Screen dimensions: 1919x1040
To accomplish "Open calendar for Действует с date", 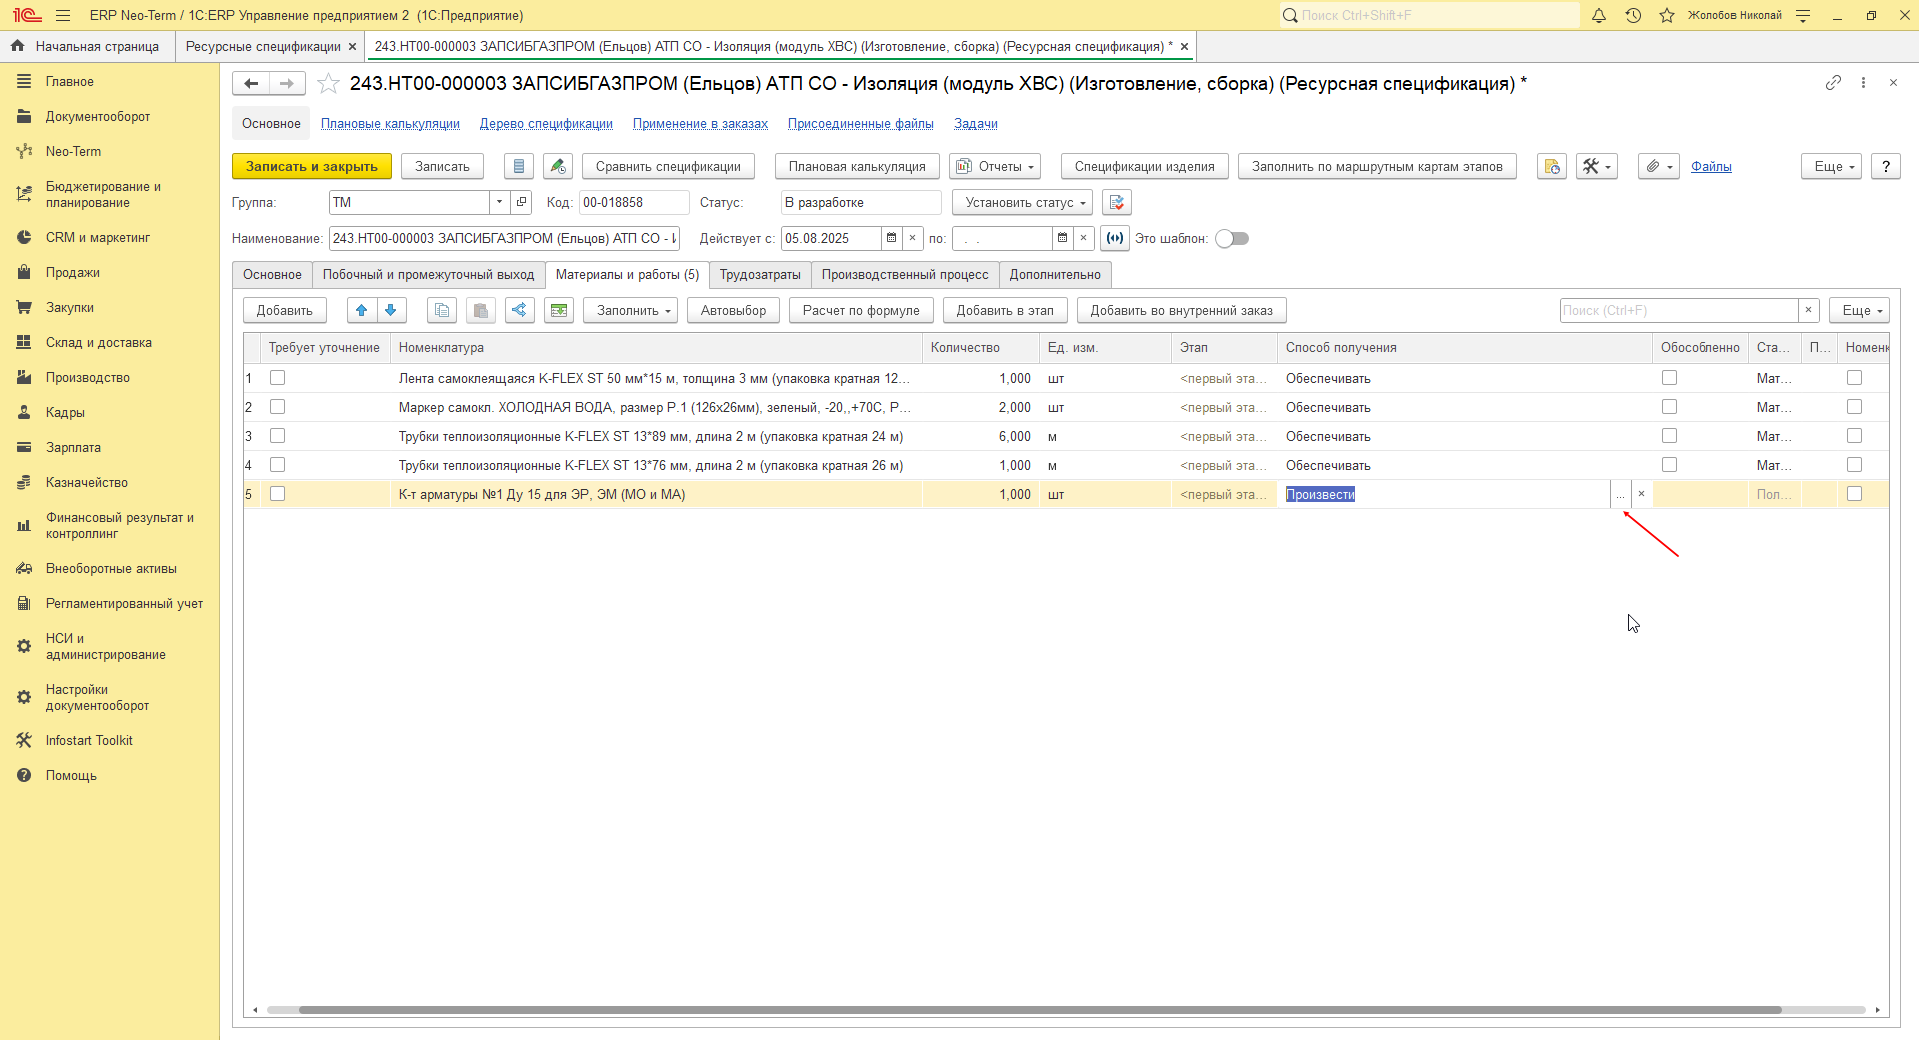I will coord(891,238).
